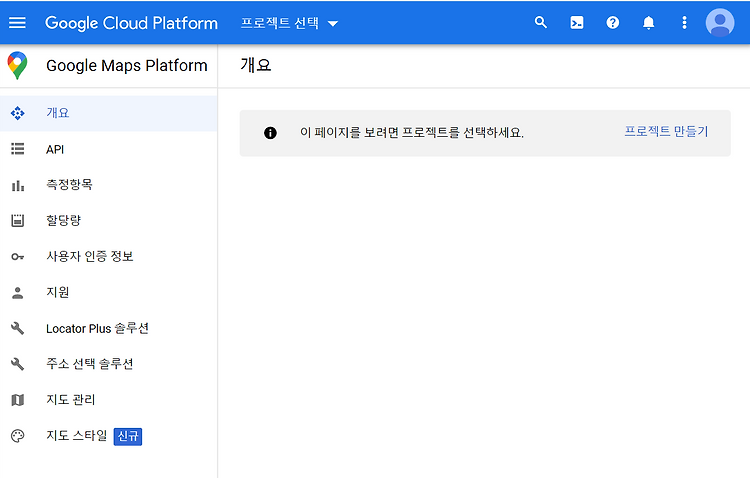Image resolution: width=750 pixels, height=478 pixels.
Task: Click the dropdown arrow next to 프로젝트 선택
Action: 333,23
